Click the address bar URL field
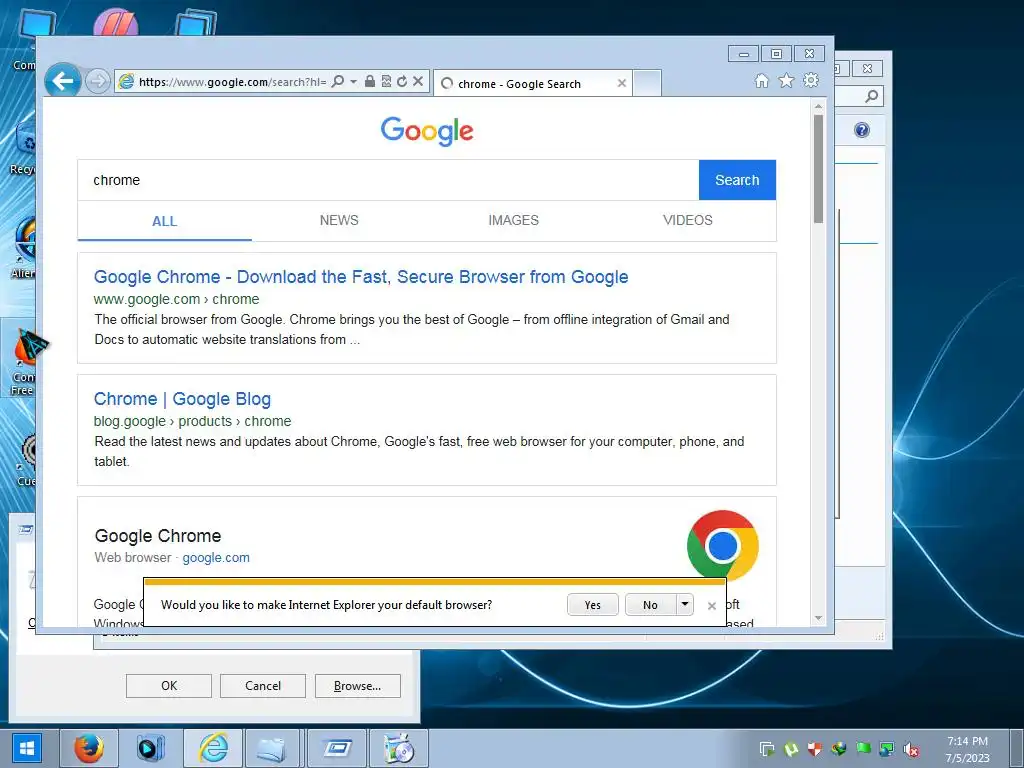The height and width of the screenshot is (768, 1024). (232, 82)
